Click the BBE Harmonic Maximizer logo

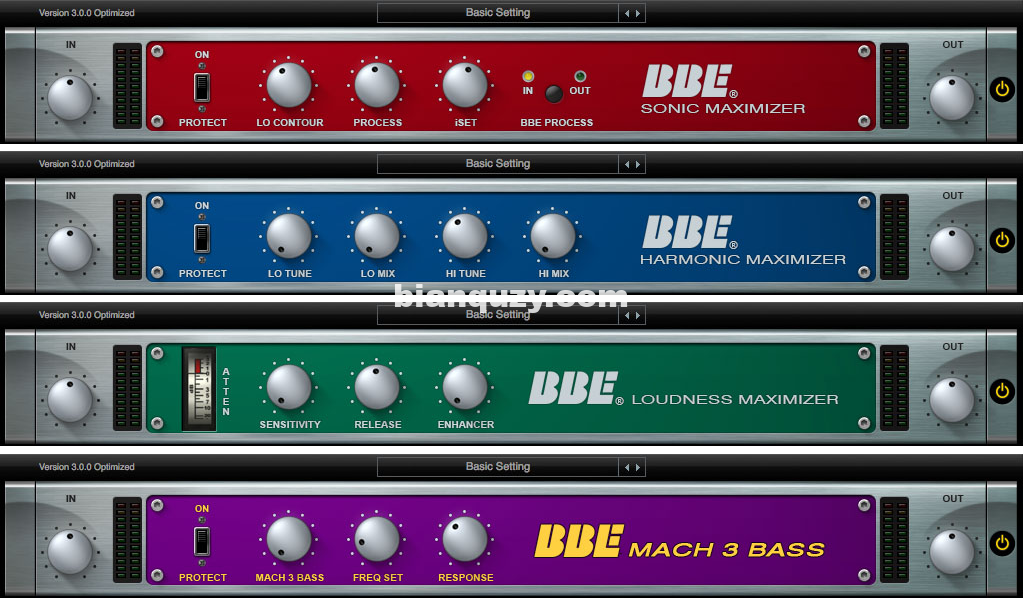[x=743, y=241]
